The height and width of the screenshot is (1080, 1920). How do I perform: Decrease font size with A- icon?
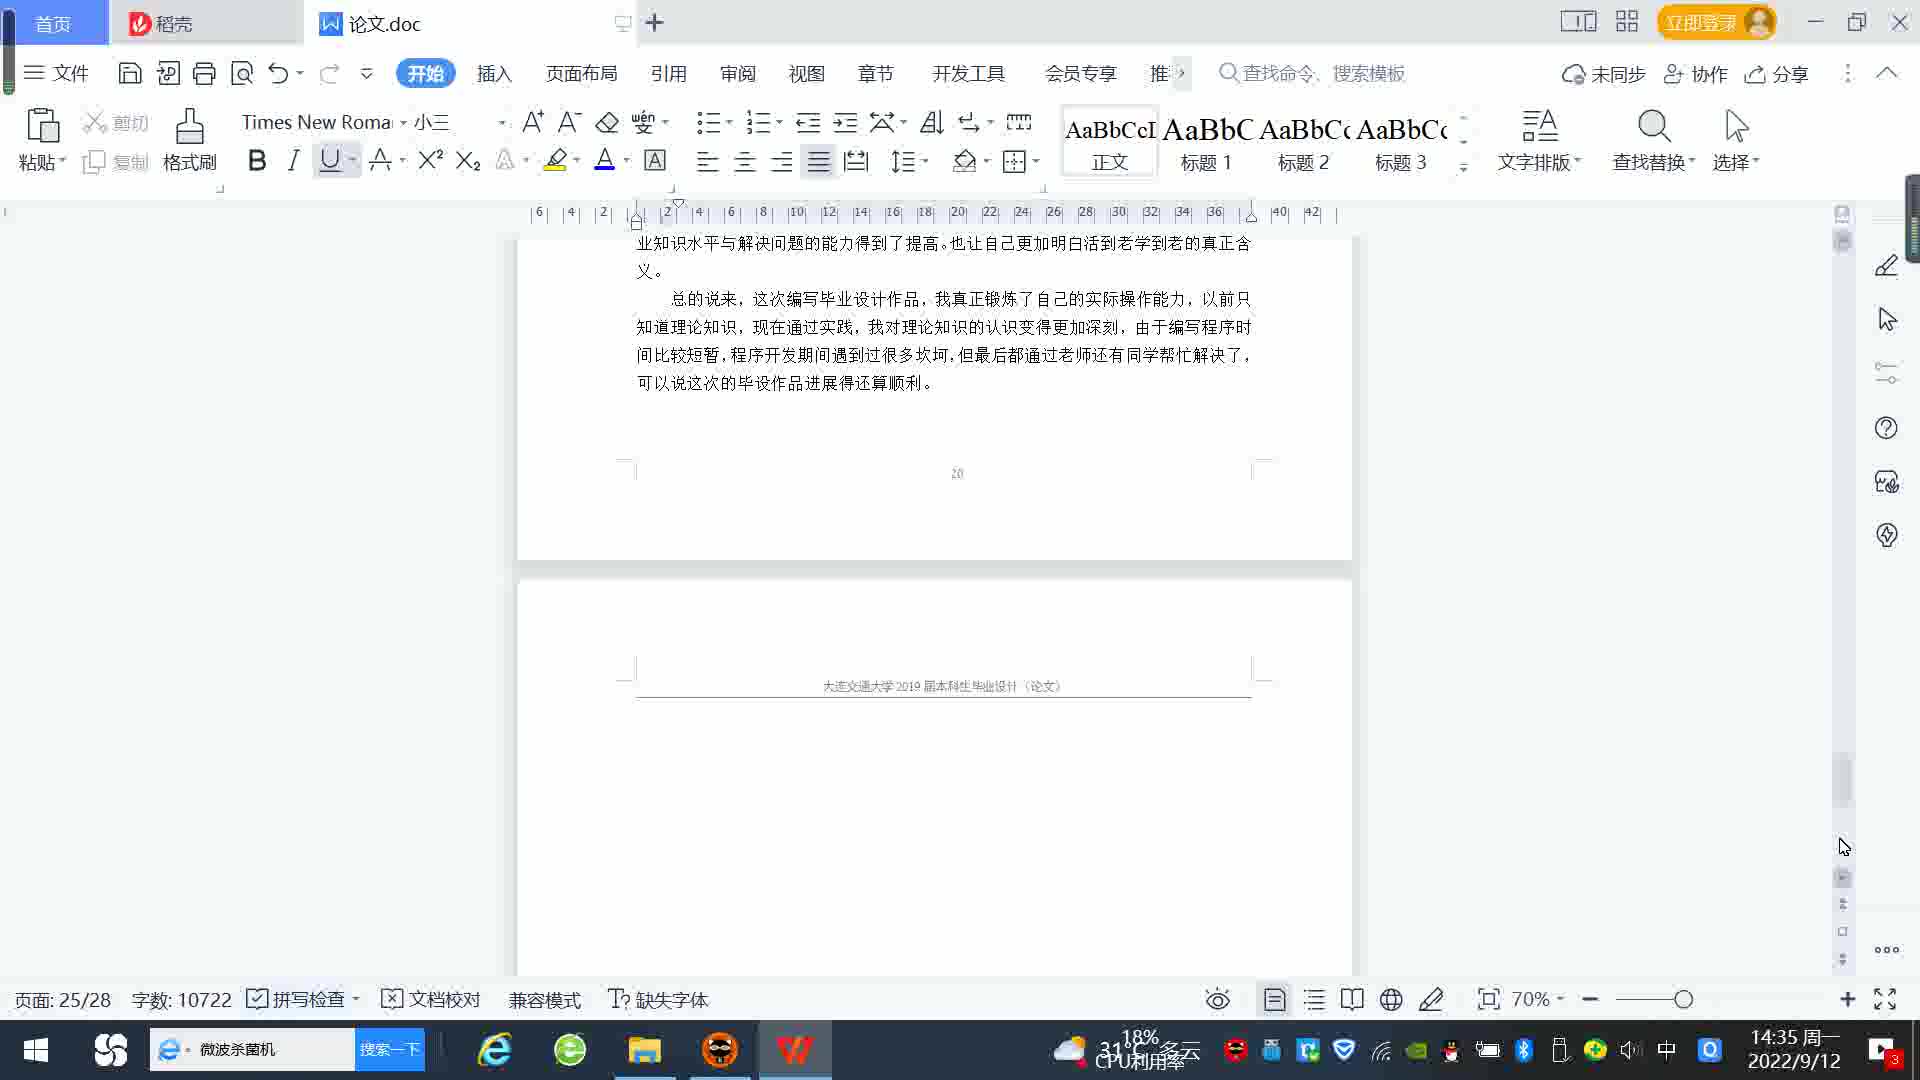click(569, 122)
